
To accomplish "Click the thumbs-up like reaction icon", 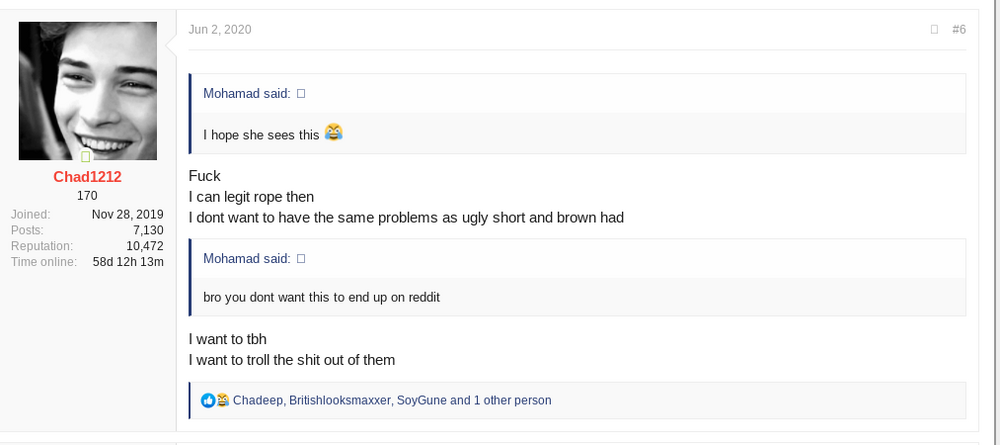I will point(208,400).
